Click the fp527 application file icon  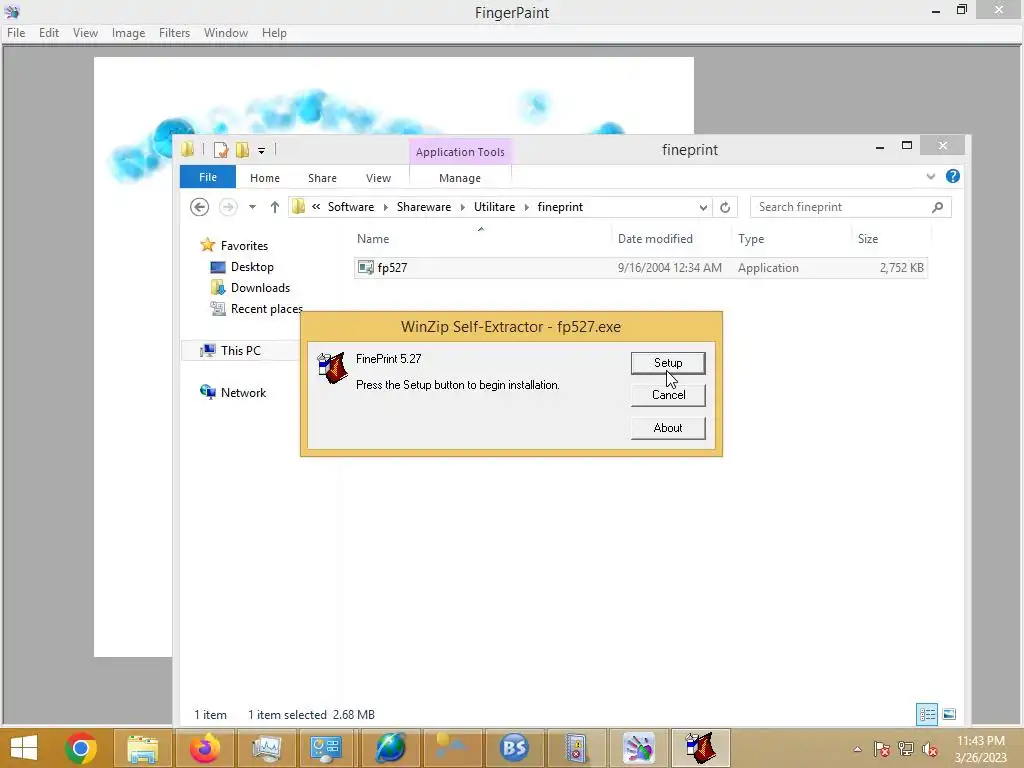click(x=366, y=268)
